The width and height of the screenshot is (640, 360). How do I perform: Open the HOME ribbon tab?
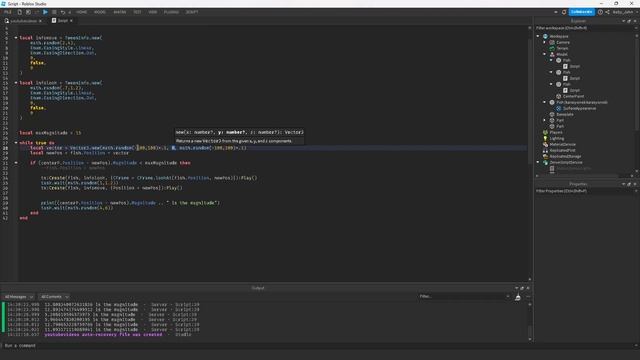click(x=81, y=12)
